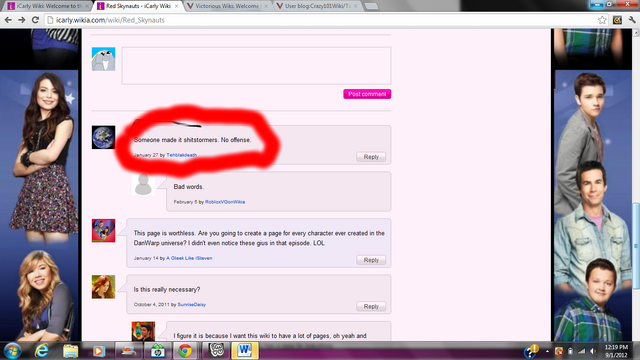
Task: Open the User blog:Crazy101Wiki tab
Action: [x=318, y=6]
